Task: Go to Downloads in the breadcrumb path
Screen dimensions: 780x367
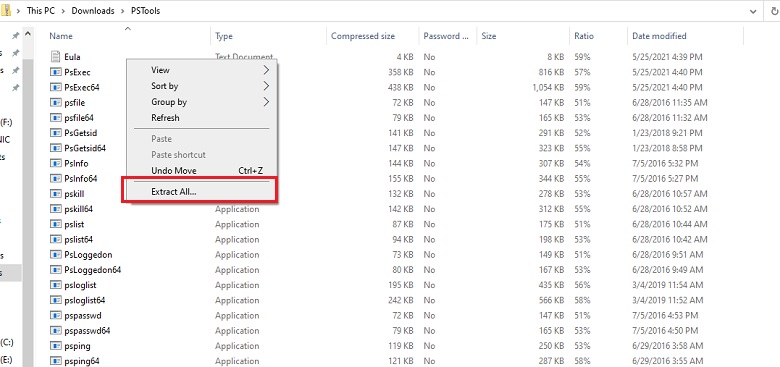Action: point(93,10)
